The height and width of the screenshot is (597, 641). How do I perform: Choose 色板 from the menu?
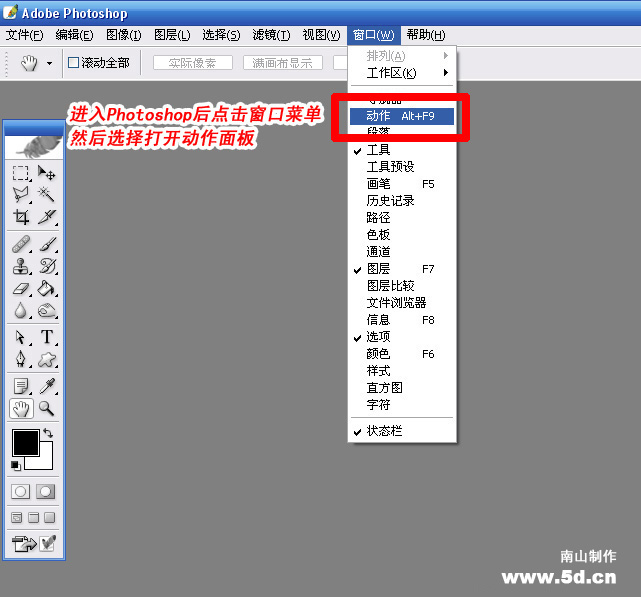[402, 235]
